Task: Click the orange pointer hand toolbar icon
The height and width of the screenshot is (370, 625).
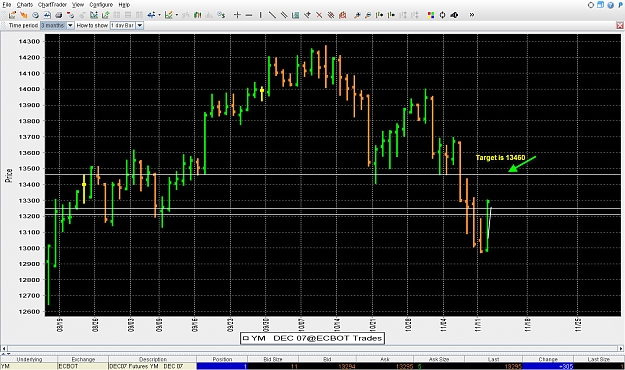Action: click(x=24, y=15)
